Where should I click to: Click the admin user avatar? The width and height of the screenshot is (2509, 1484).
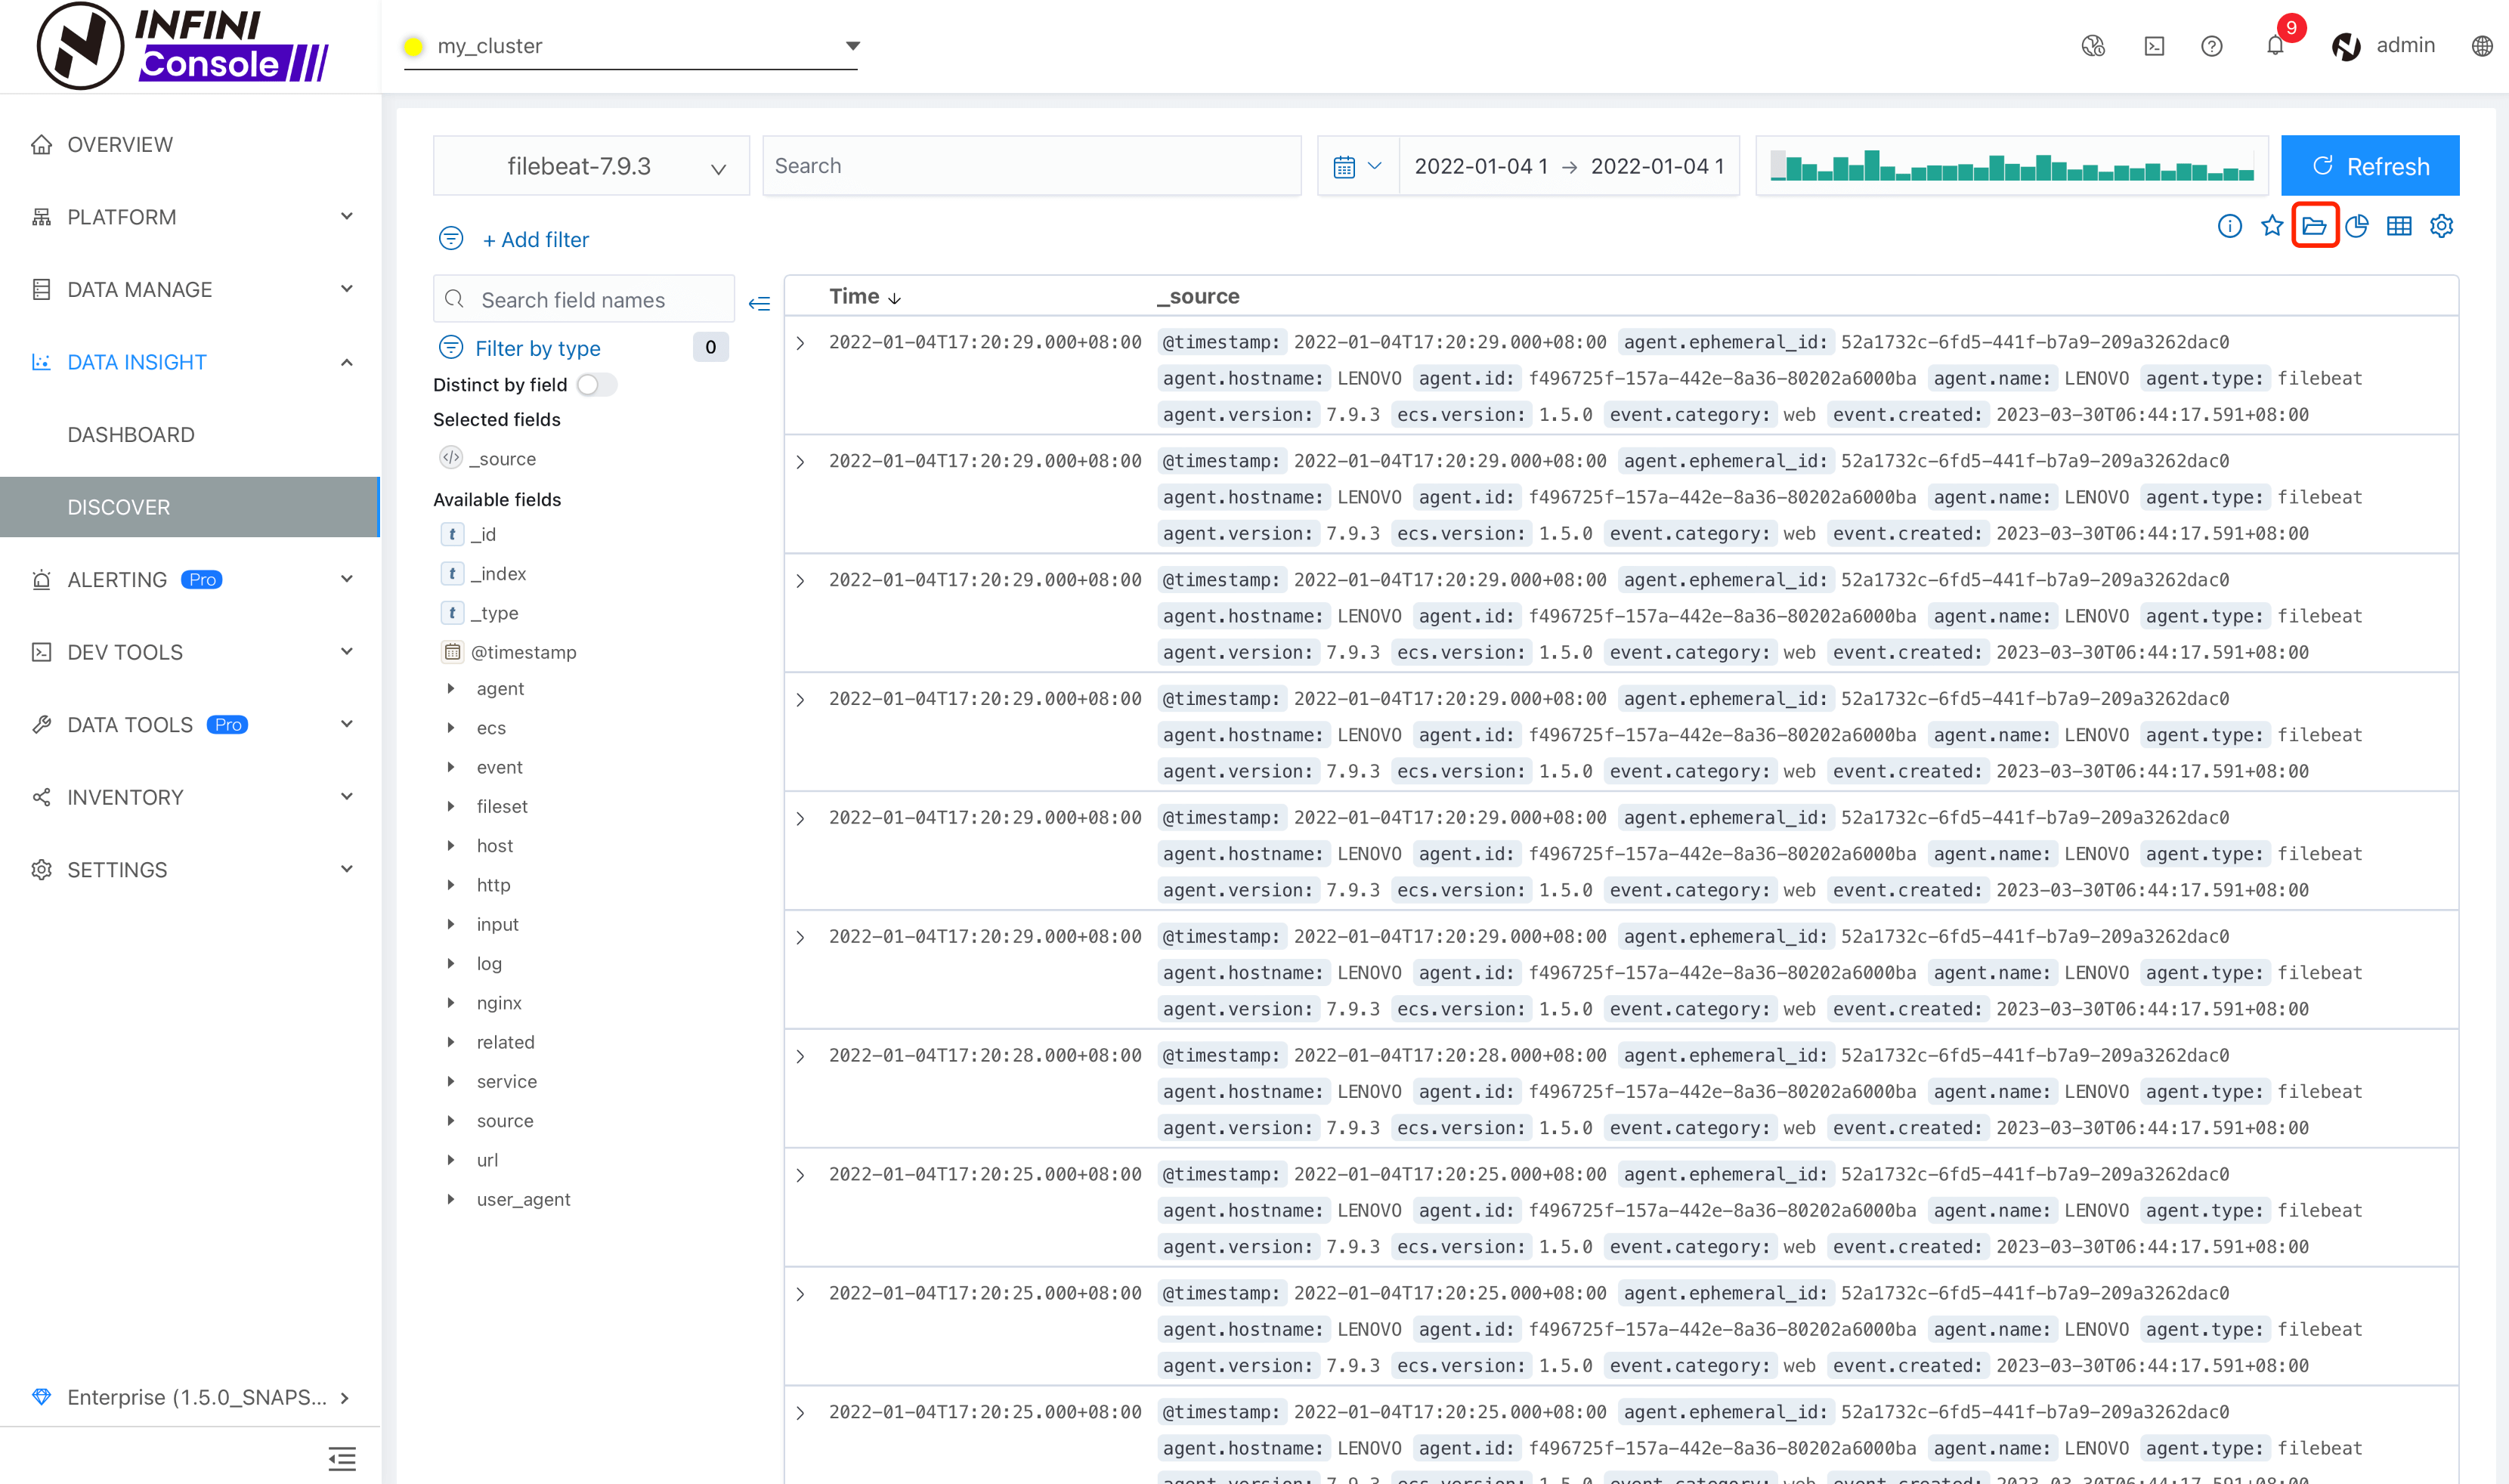[2346, 46]
